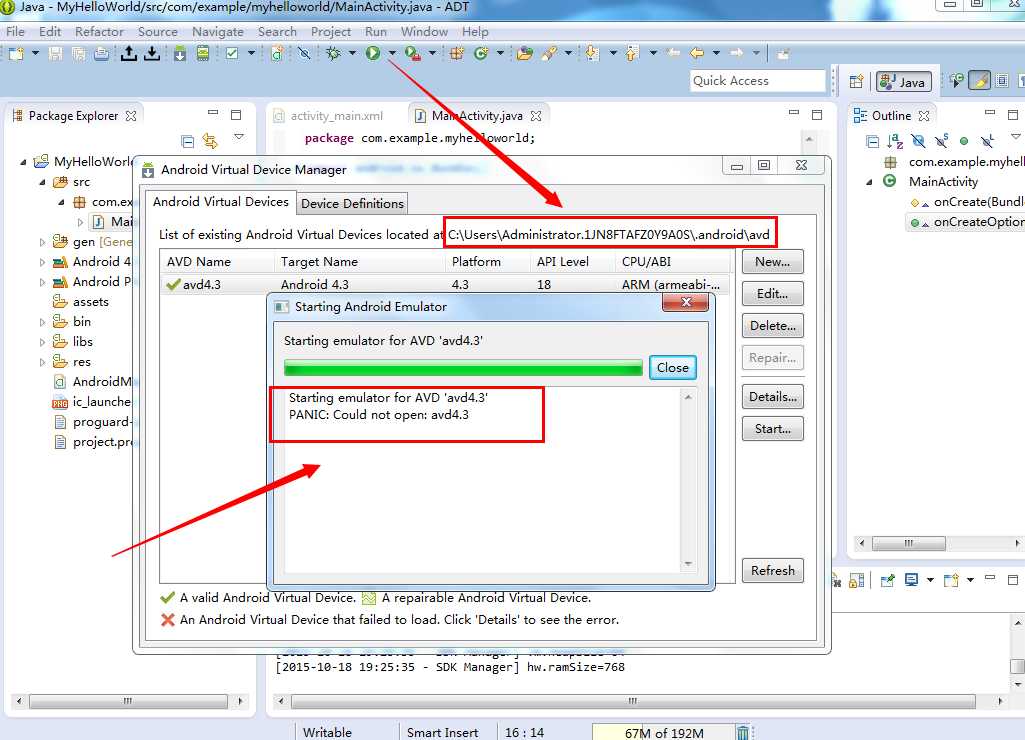Image resolution: width=1025 pixels, height=740 pixels.
Task: Click the New... button in AVD Manager
Action: point(773,261)
